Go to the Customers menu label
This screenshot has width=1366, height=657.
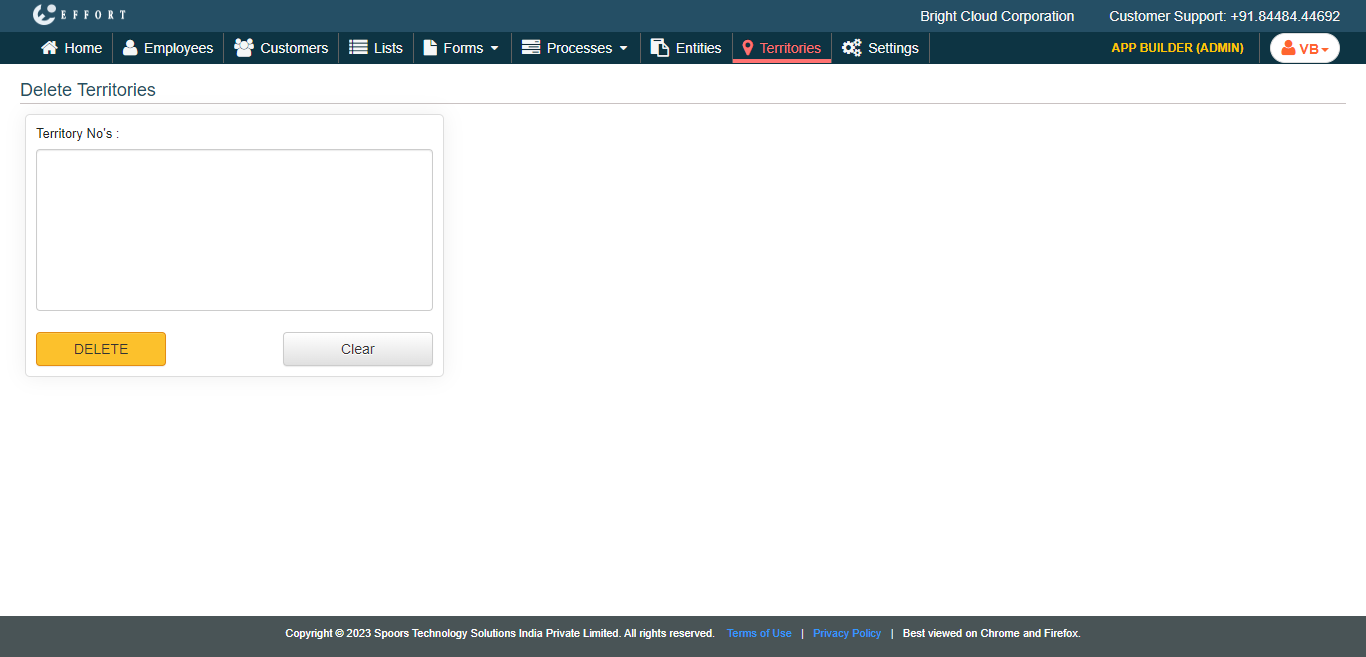click(x=294, y=48)
